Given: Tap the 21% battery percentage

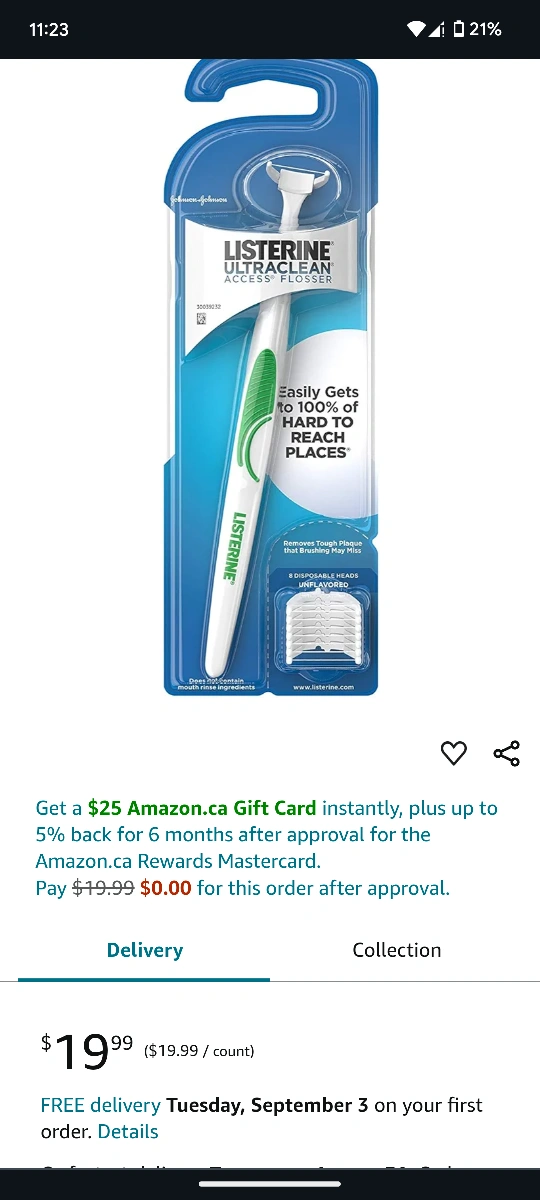Looking at the screenshot, I should [485, 29].
